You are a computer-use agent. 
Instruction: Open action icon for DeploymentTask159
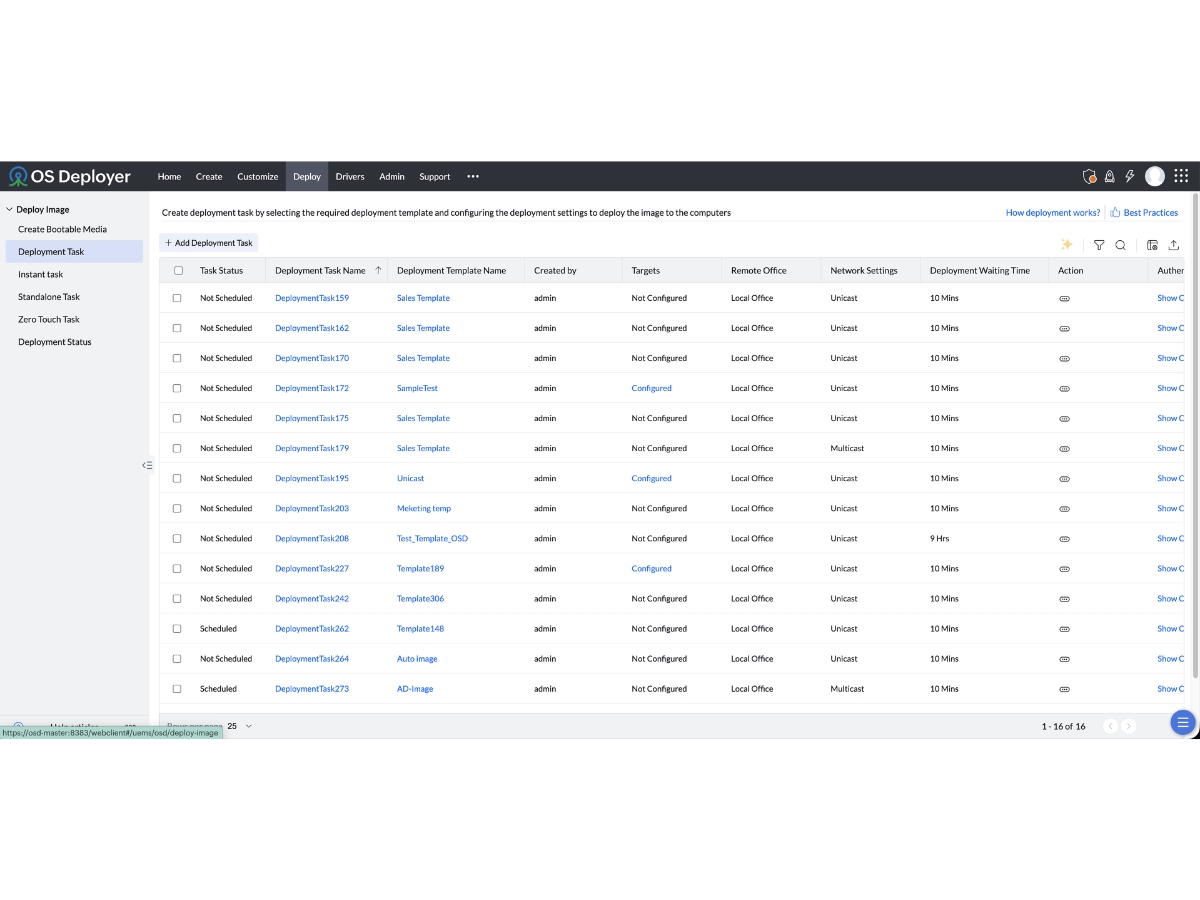pos(1064,298)
